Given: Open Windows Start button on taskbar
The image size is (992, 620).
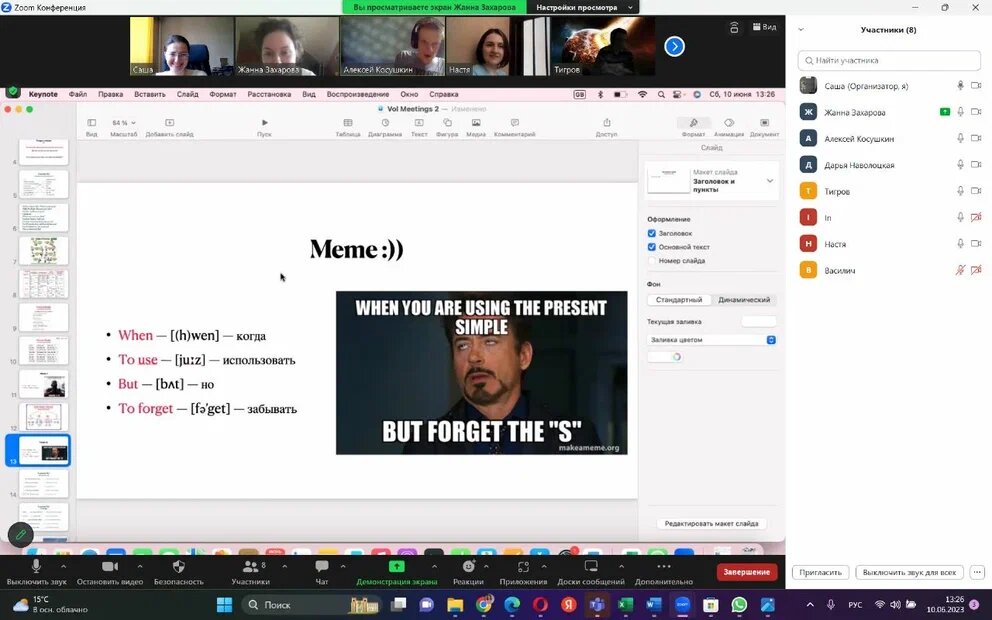Looking at the screenshot, I should pyautogui.click(x=224, y=605).
